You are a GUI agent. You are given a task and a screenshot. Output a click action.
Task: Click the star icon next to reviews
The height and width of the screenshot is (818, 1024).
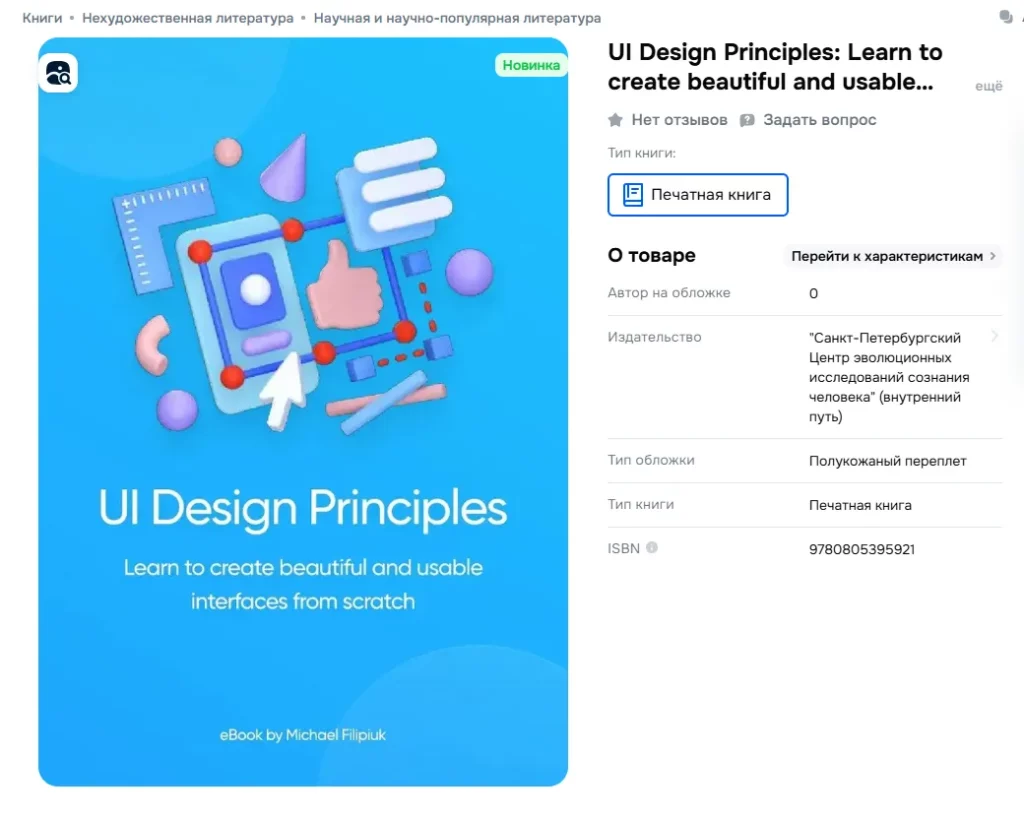[x=615, y=120]
